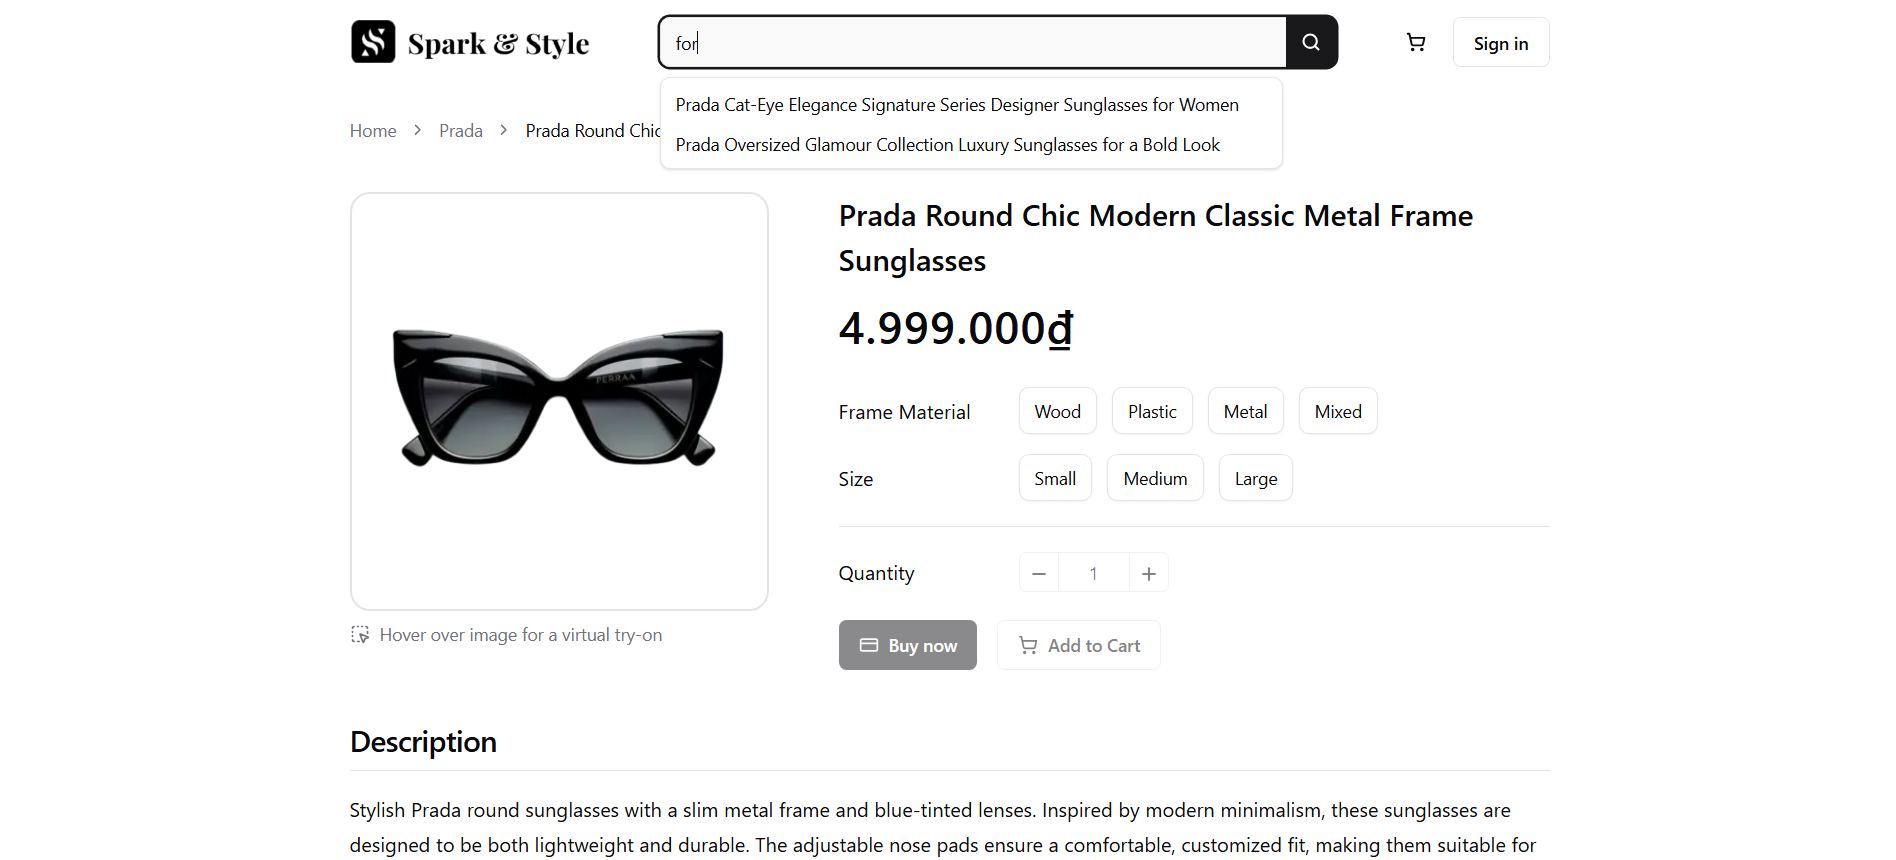This screenshot has width=1896, height=860.
Task: Open the Prada breadcrumb link
Action: (460, 131)
